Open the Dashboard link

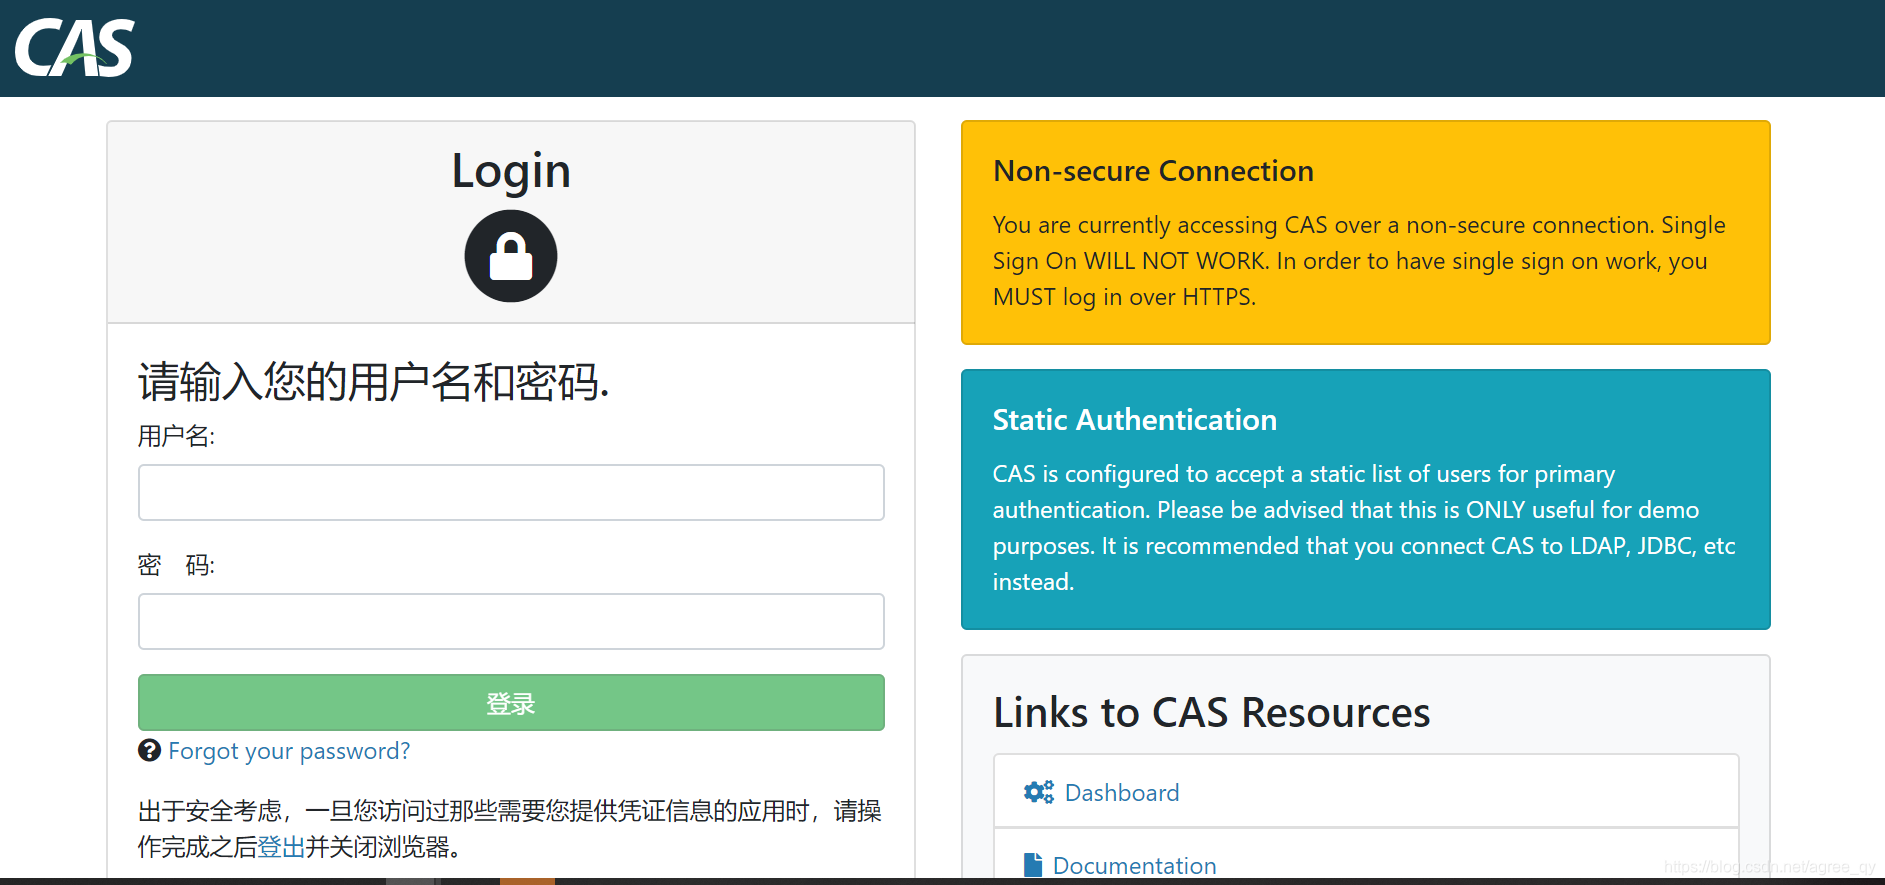(1122, 793)
